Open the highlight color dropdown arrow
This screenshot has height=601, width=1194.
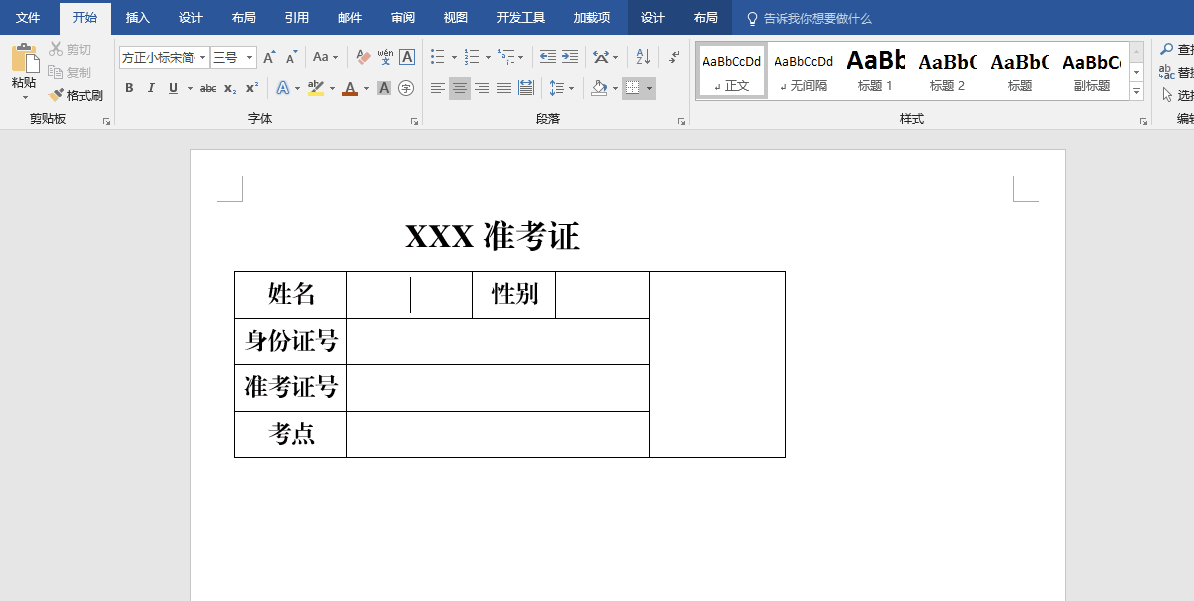[332, 89]
